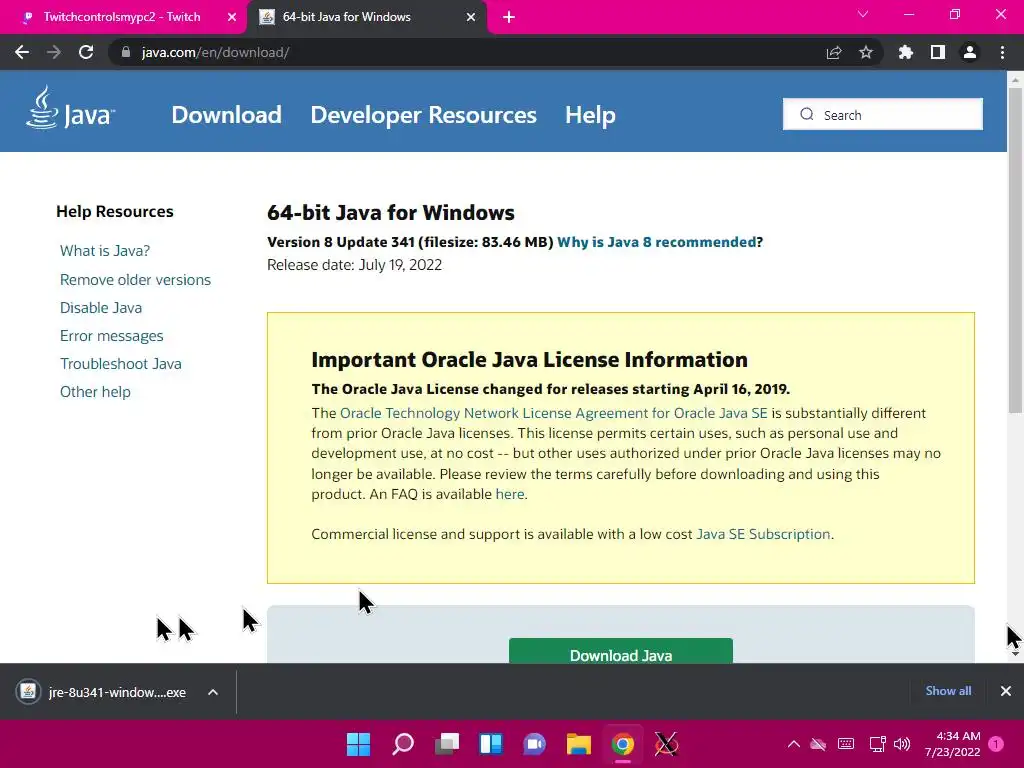This screenshot has height=768, width=1024.
Task: Open the tab search chevron
Action: click(863, 14)
